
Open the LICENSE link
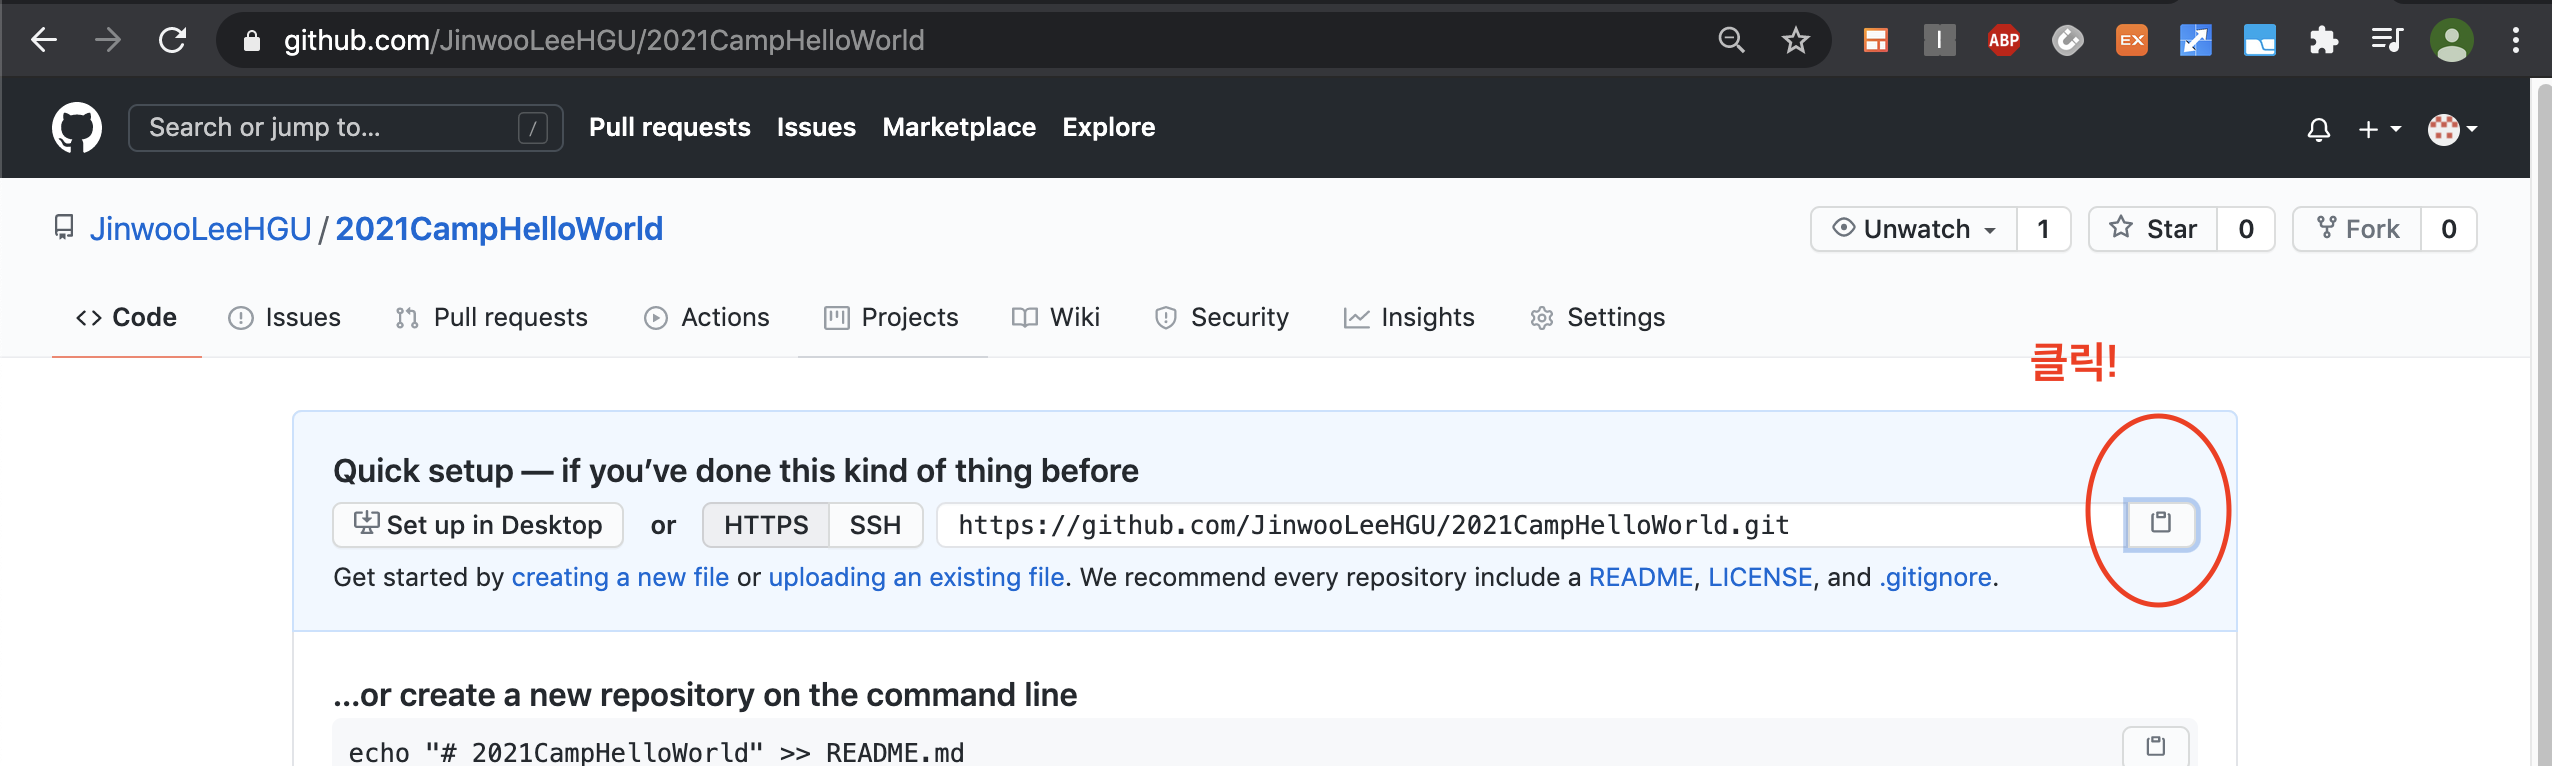pyautogui.click(x=1760, y=577)
